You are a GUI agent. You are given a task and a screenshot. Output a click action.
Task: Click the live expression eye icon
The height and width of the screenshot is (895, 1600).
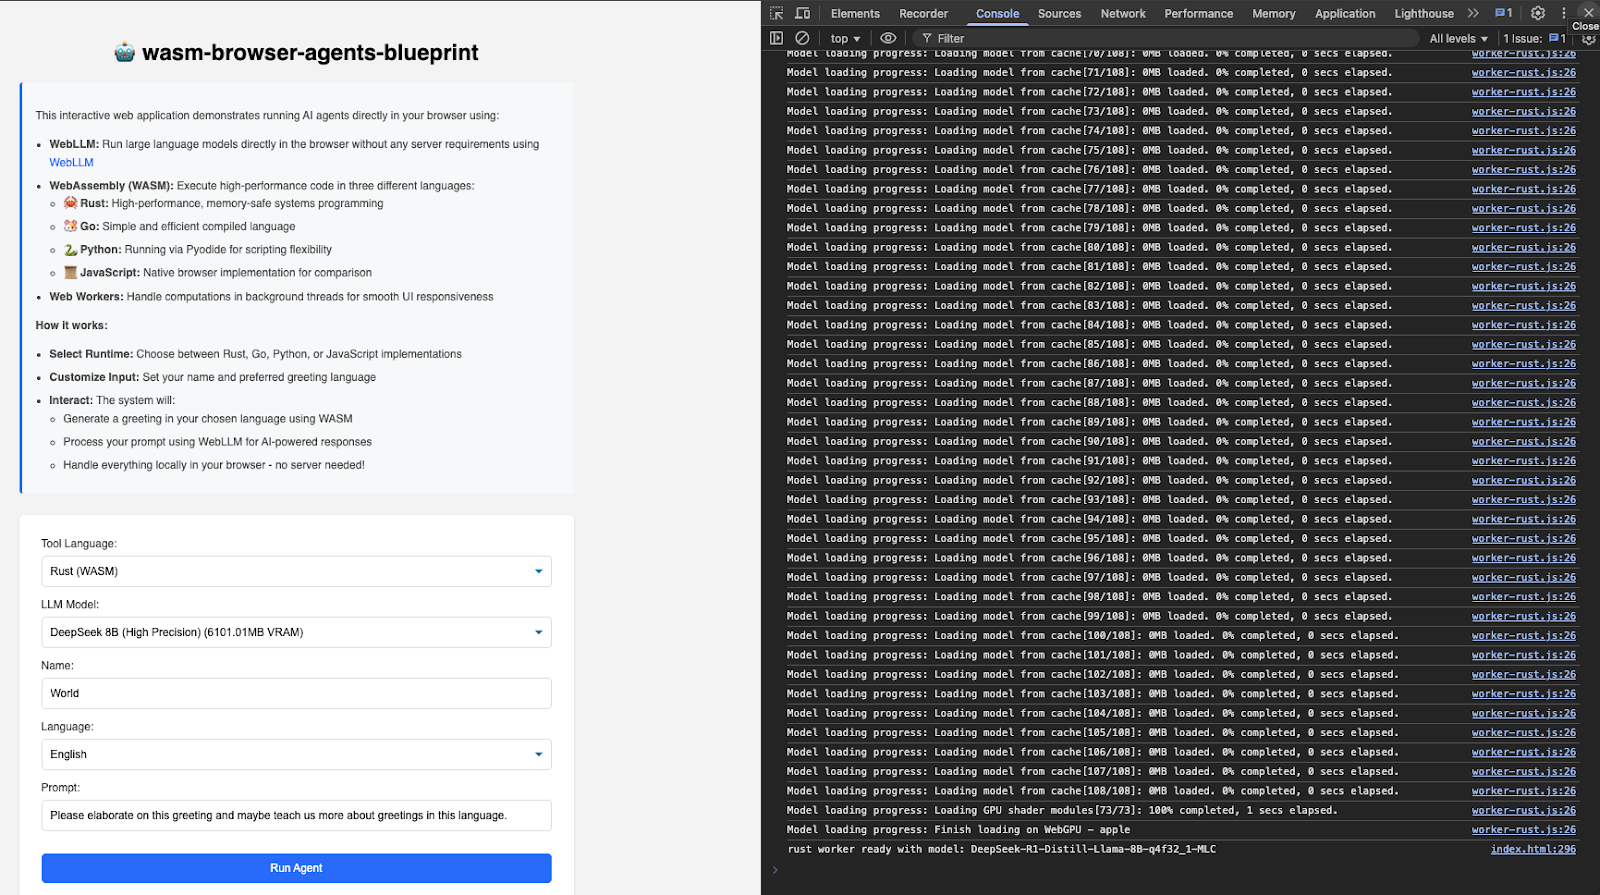click(888, 38)
